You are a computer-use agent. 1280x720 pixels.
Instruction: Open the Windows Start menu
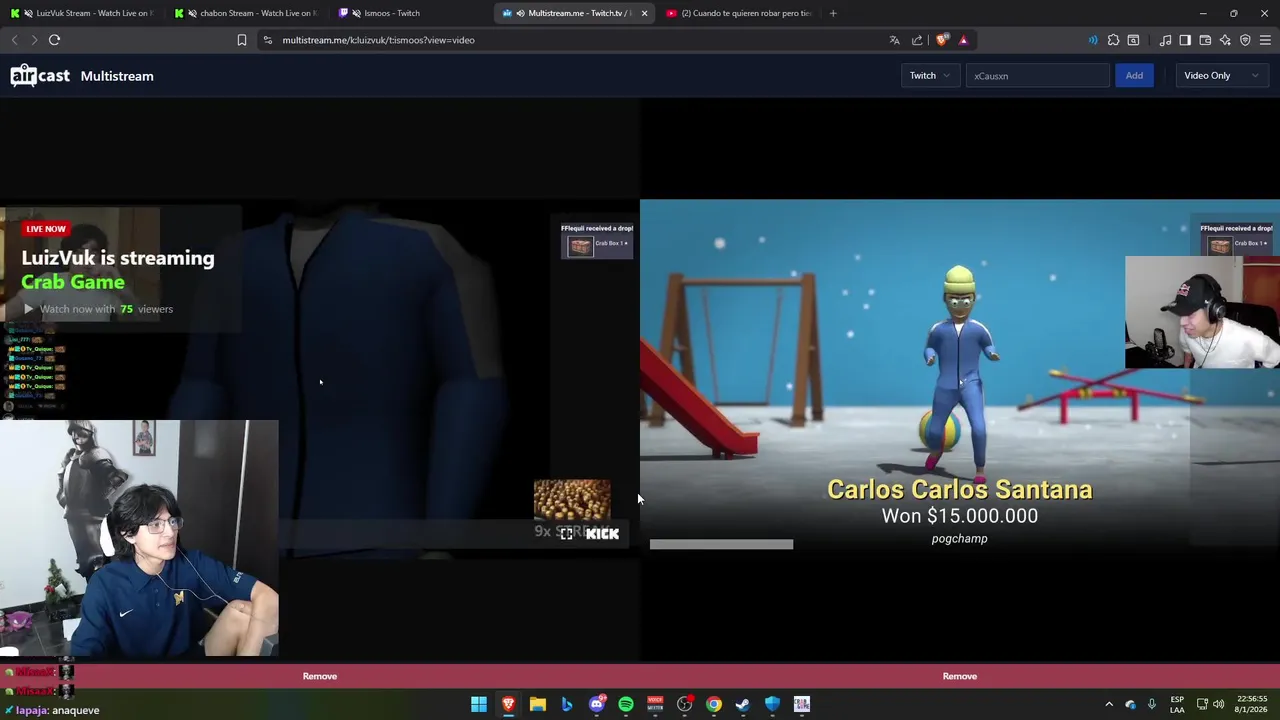479,704
